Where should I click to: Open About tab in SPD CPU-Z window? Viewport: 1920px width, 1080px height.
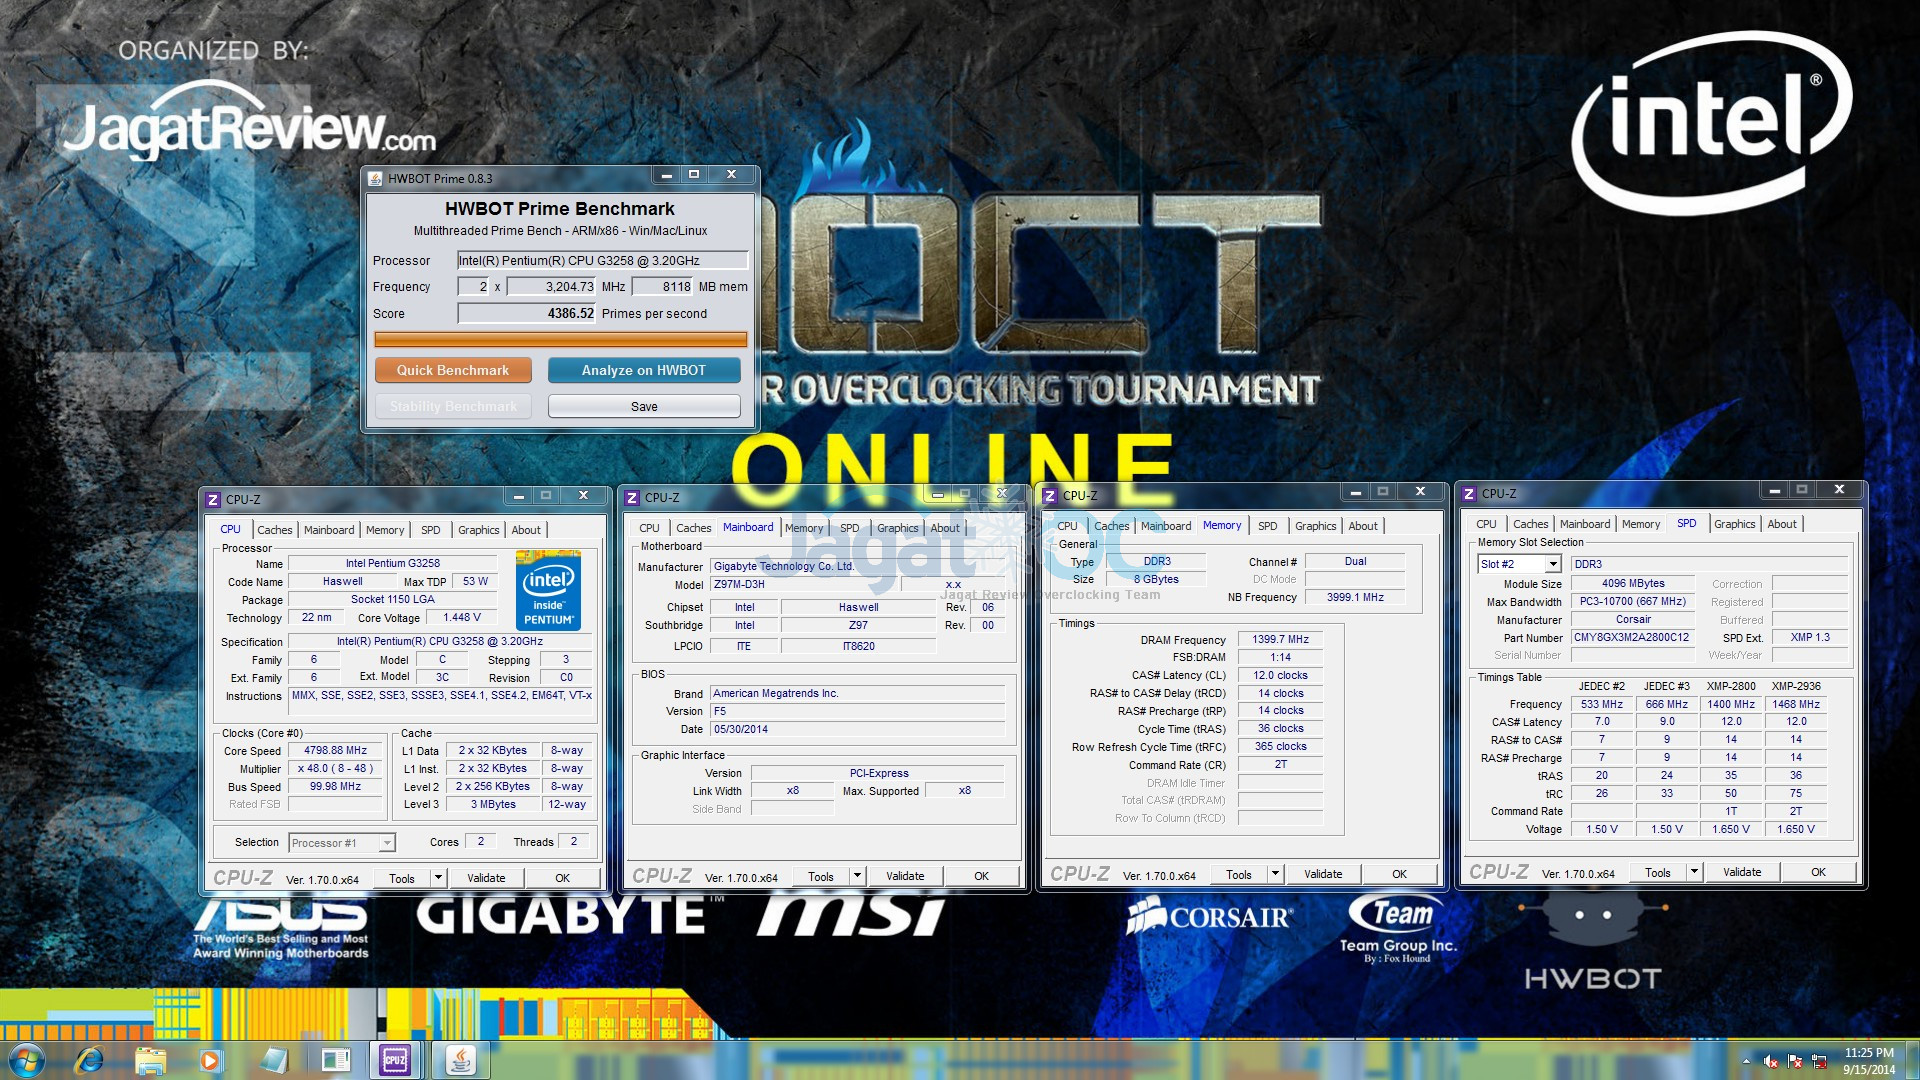click(1781, 524)
